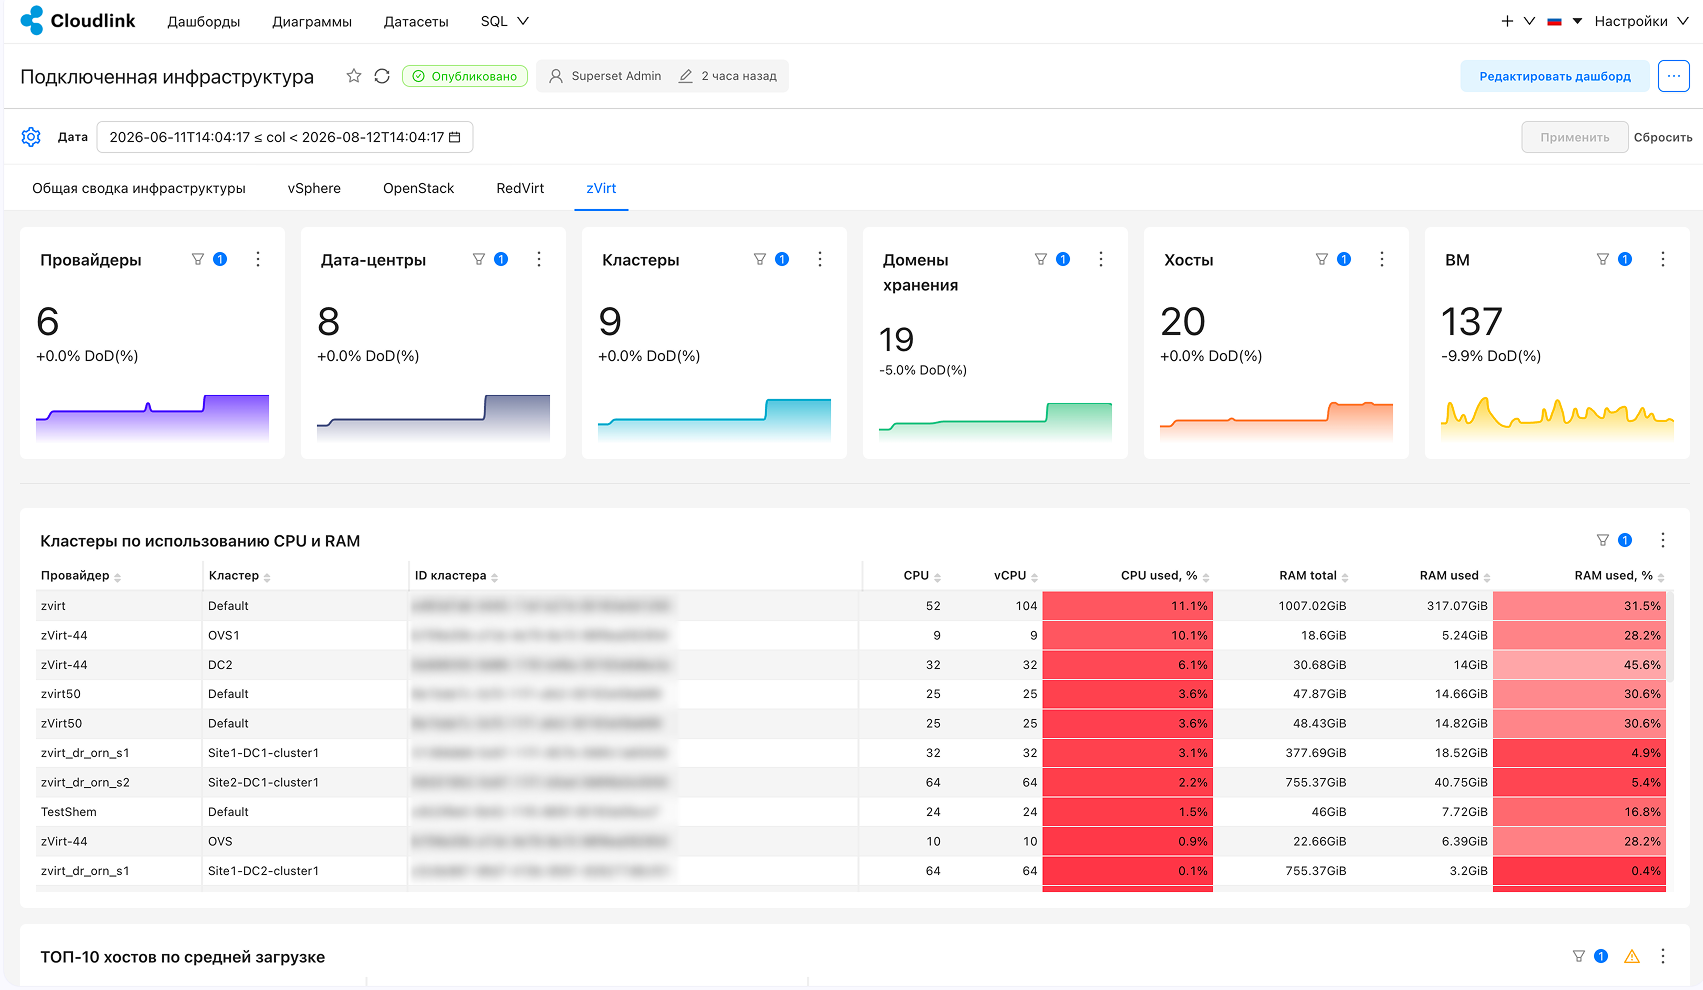Screen dimensions: 1703x990
Task: Open the Кластеры card three-dot menu
Action: tap(820, 259)
